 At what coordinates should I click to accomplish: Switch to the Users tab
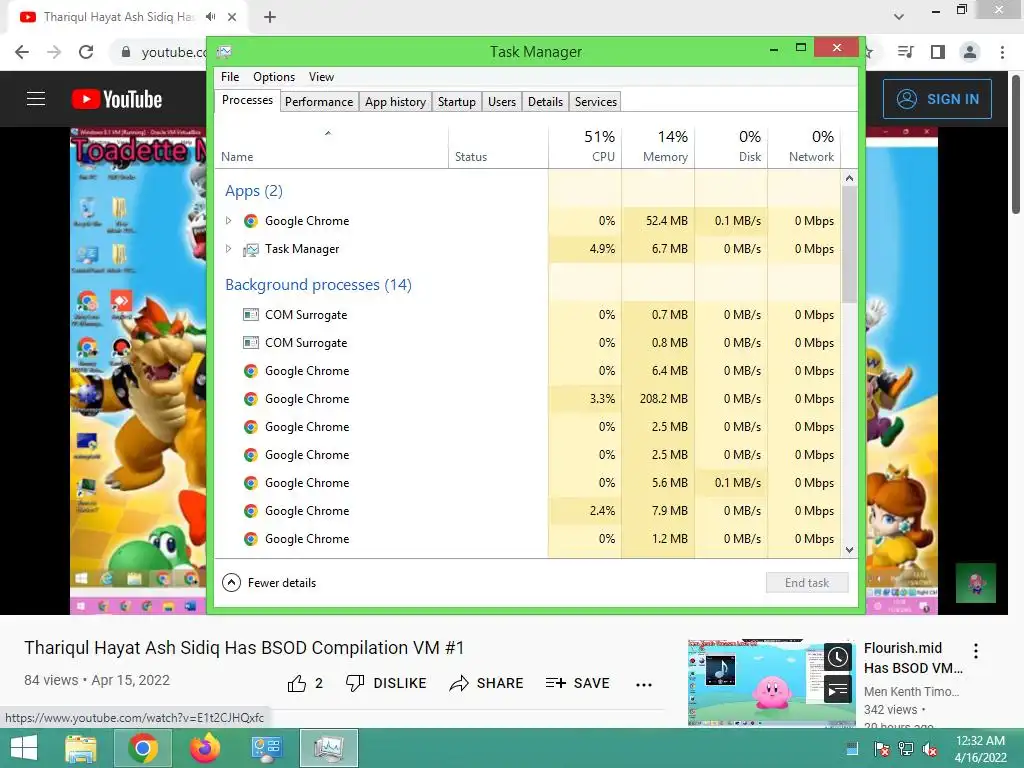coord(502,102)
